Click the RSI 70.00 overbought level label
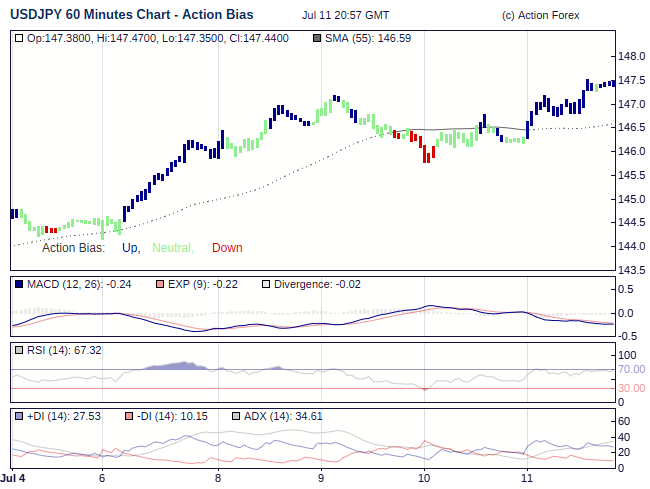This screenshot has height=489, width=650. coord(632,369)
